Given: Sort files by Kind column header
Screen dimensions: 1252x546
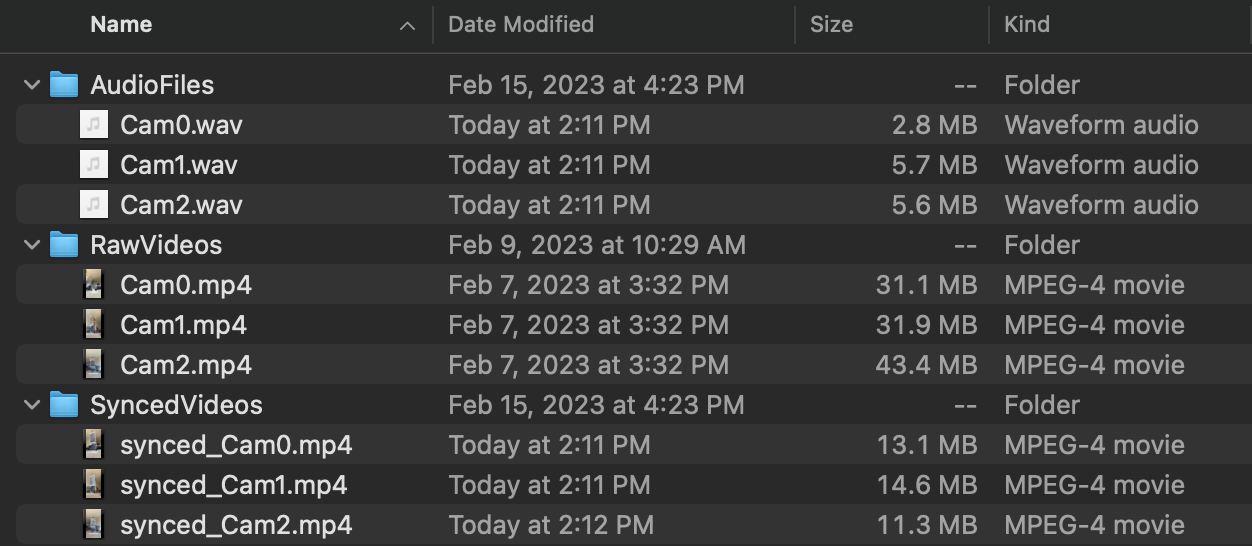Looking at the screenshot, I should click(x=1026, y=25).
